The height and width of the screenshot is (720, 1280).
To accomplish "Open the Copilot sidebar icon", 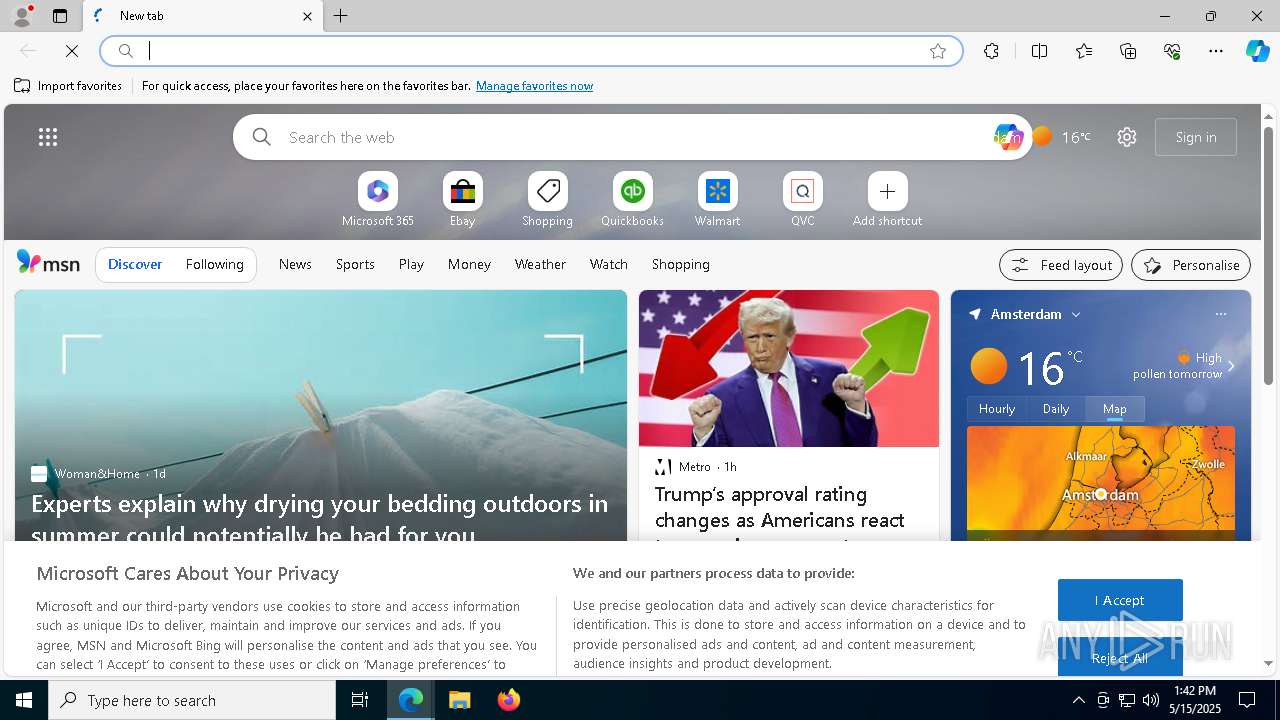I will coord(1257,51).
